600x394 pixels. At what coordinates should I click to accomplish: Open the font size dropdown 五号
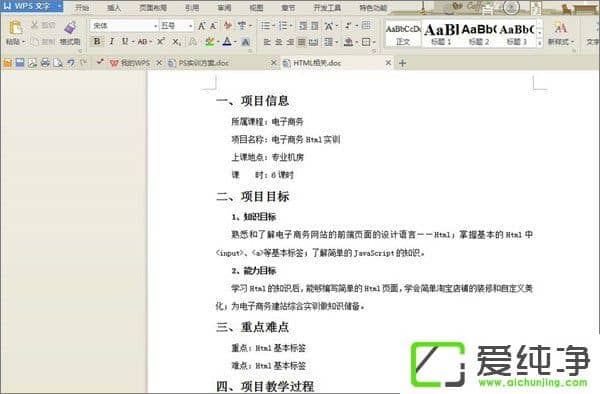click(x=176, y=26)
